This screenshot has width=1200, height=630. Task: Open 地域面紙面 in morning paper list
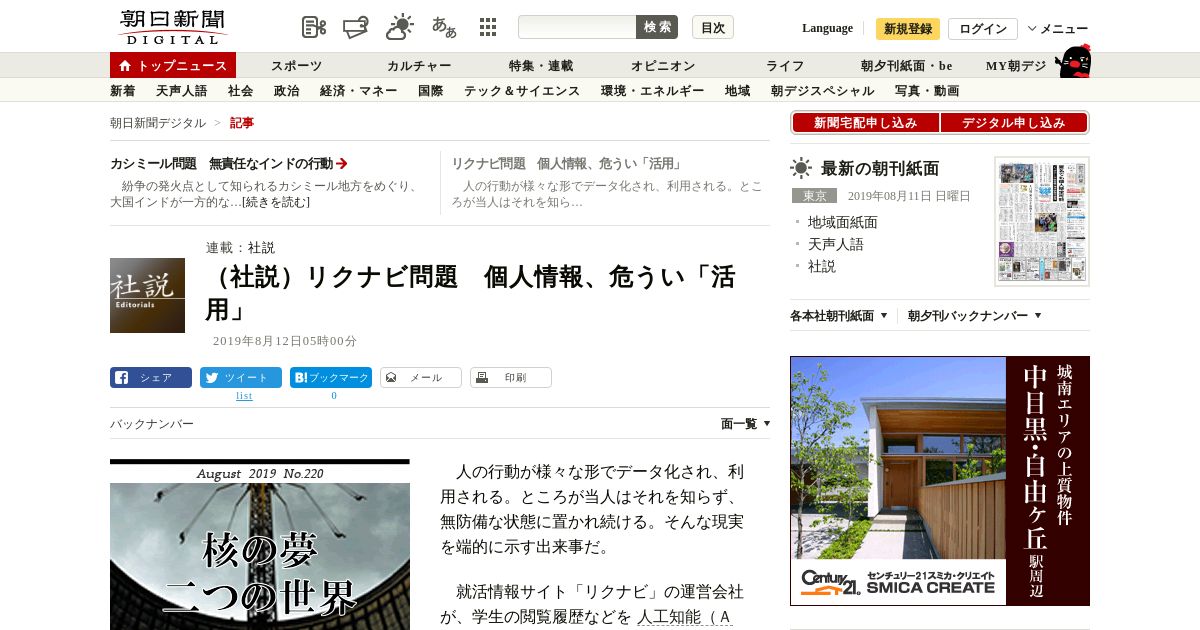[x=843, y=222]
